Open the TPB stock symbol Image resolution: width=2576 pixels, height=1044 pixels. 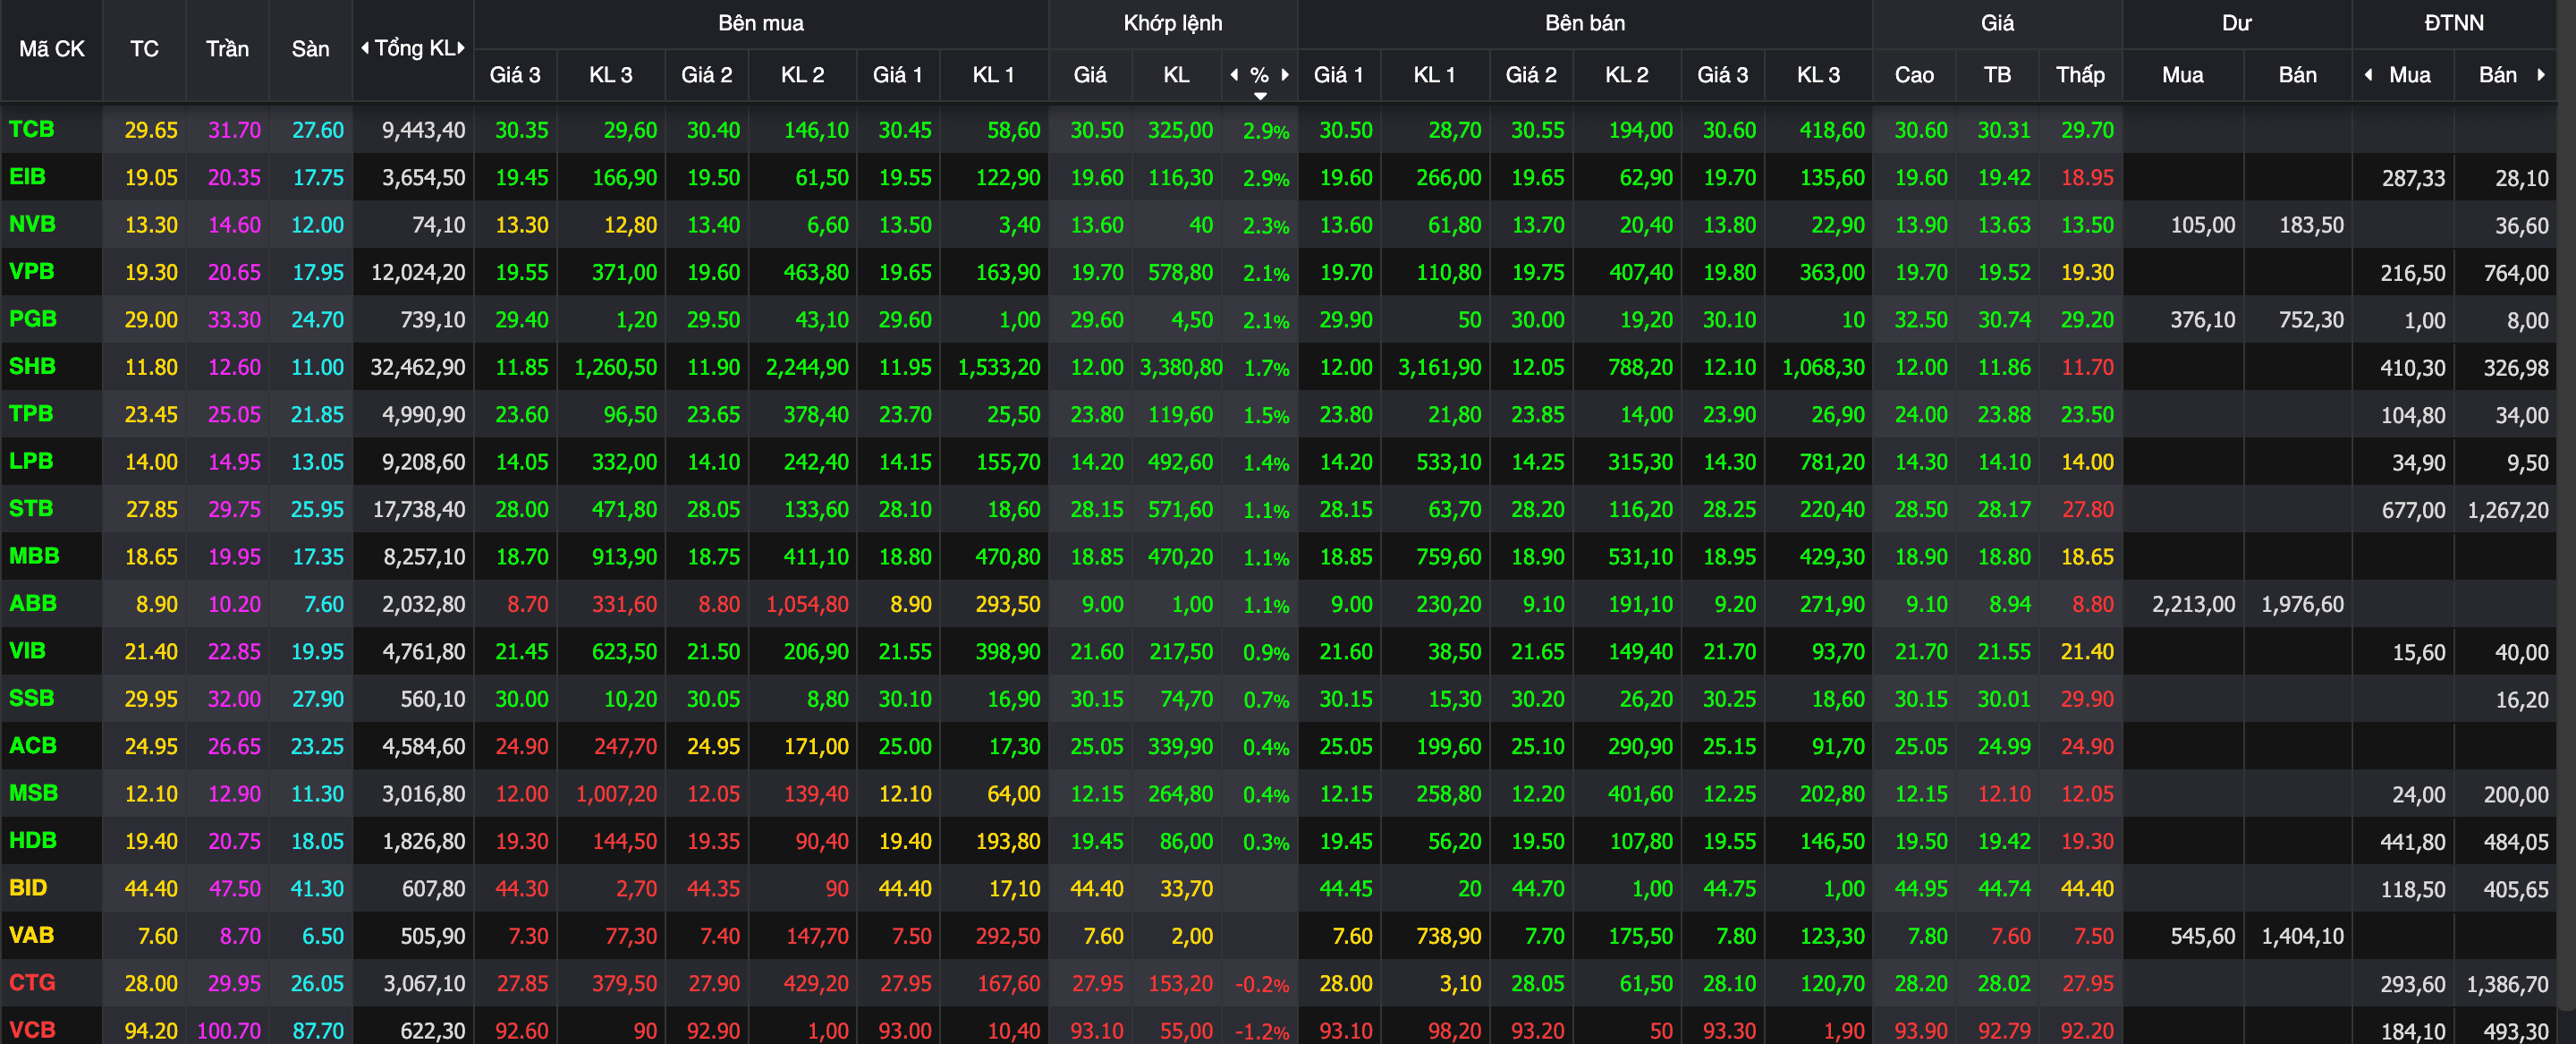[31, 414]
